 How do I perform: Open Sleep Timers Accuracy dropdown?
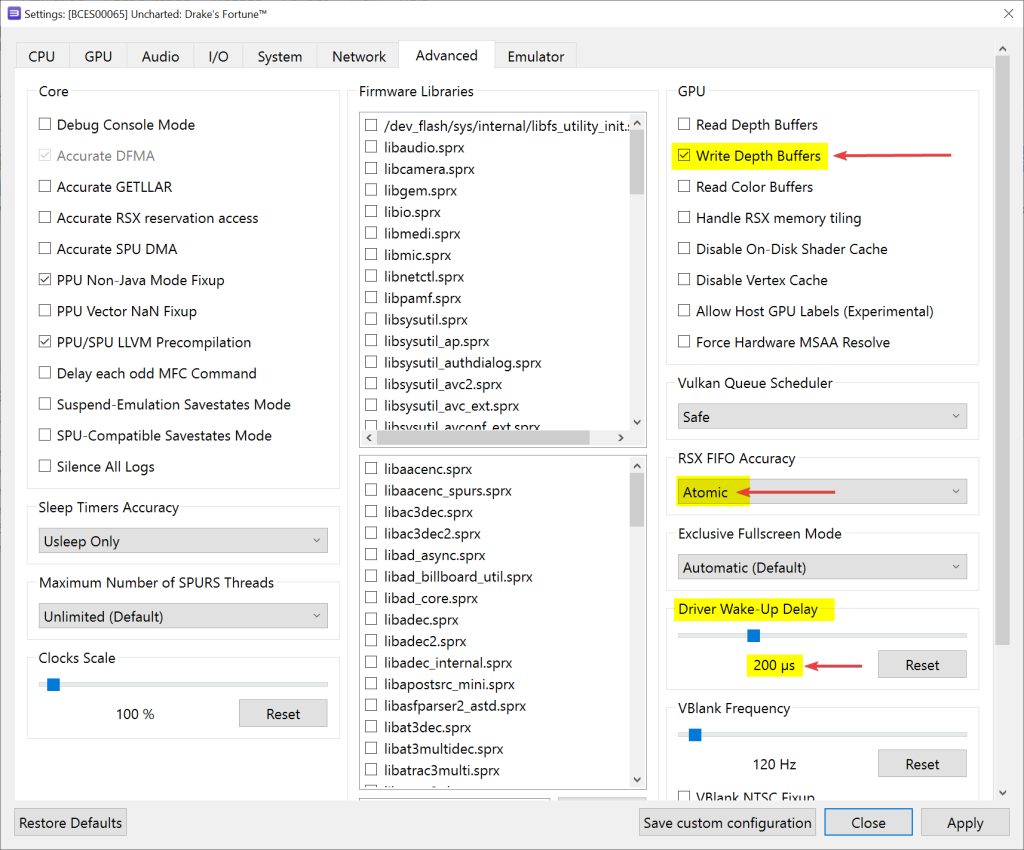[183, 541]
